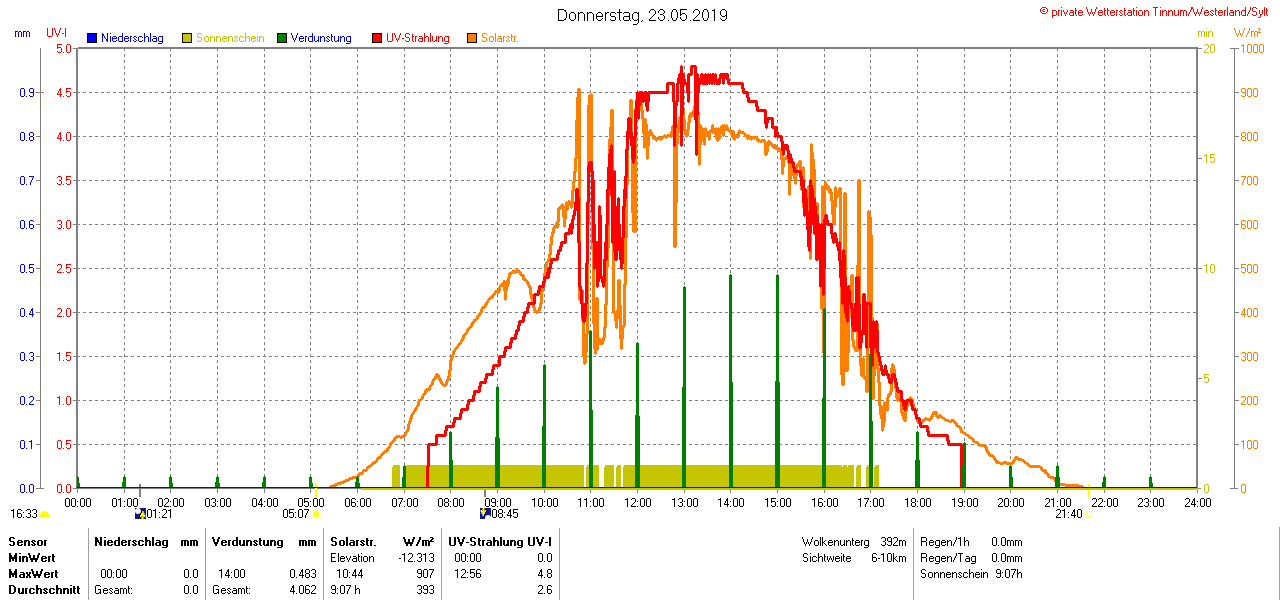Image resolution: width=1280 pixels, height=600 pixels.
Task: Click the 12:00 time axis label
Action: [x=638, y=502]
